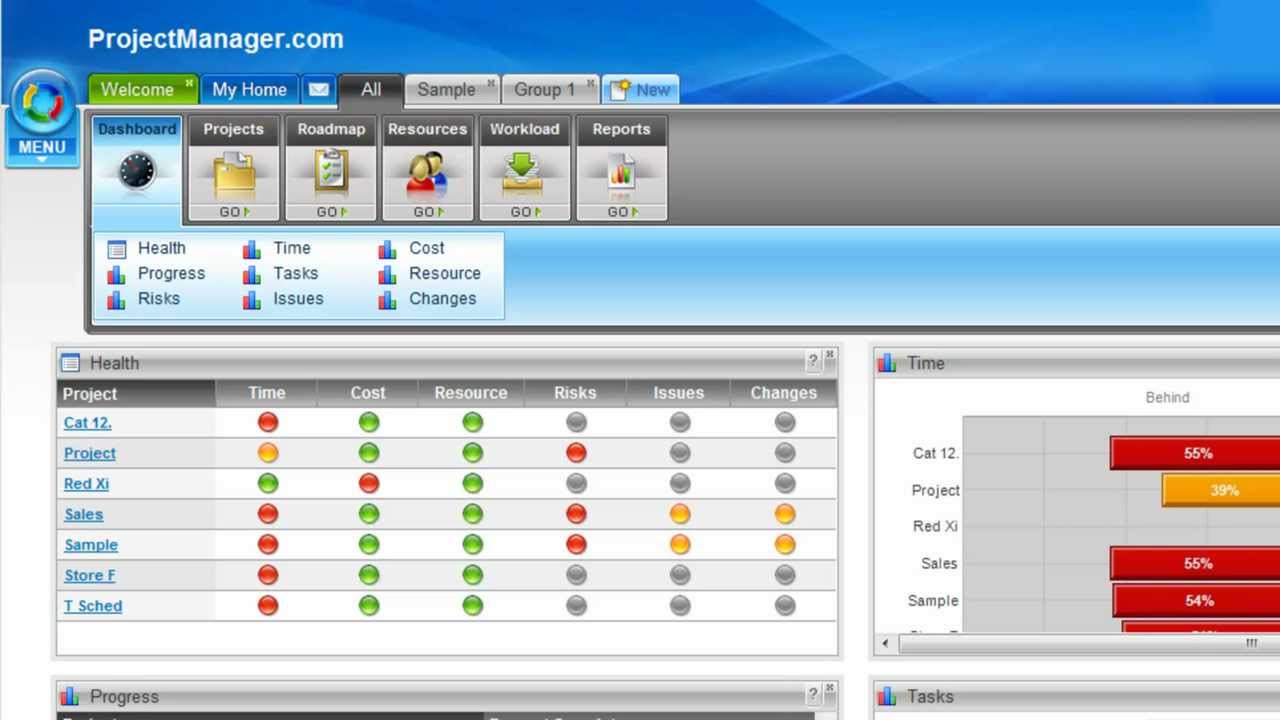The height and width of the screenshot is (720, 1280).
Task: Click the Projects GO button
Action: click(x=234, y=212)
